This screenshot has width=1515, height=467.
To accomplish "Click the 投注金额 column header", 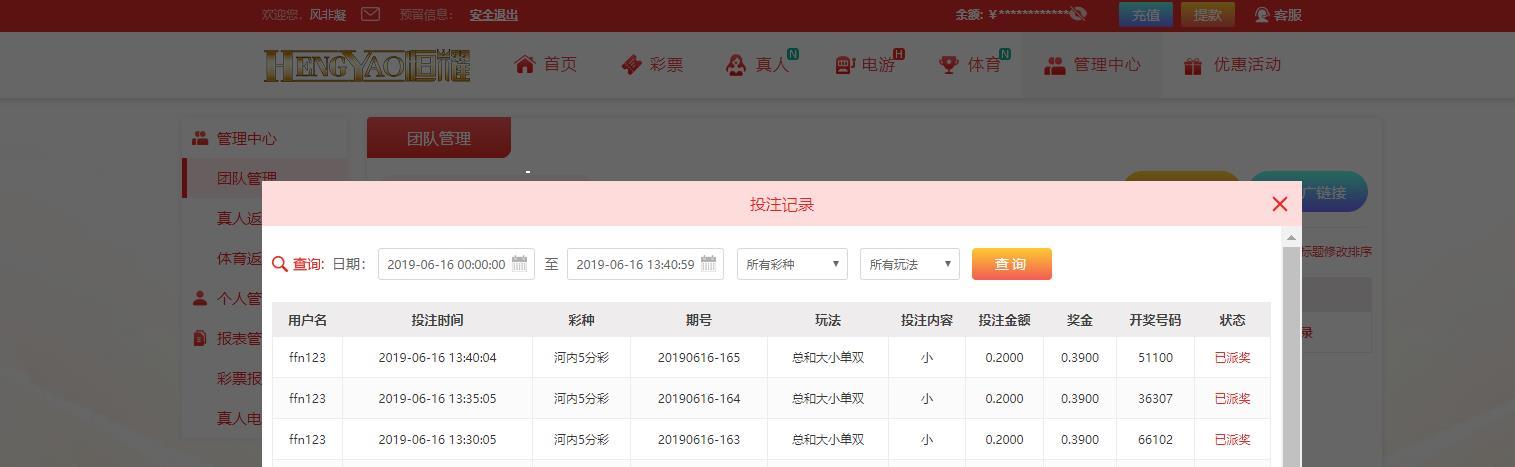I will (1004, 320).
